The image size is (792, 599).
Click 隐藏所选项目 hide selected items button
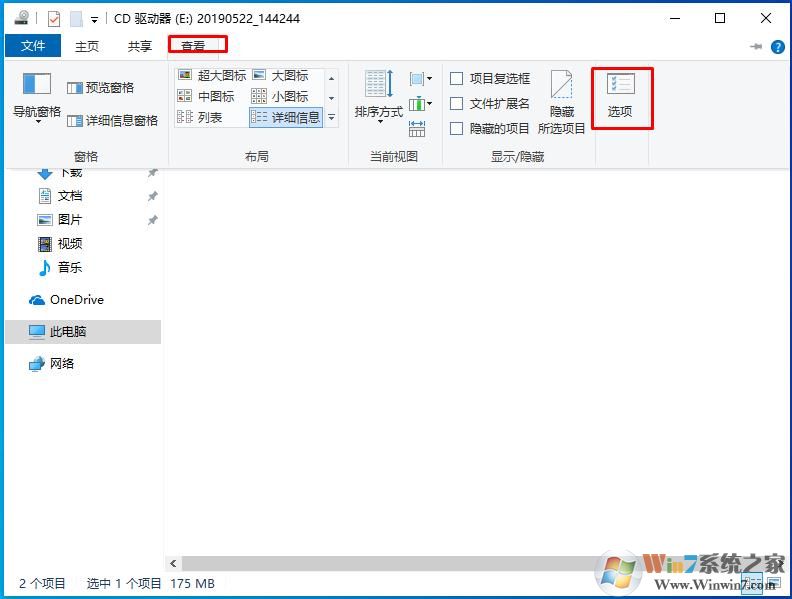coord(561,103)
